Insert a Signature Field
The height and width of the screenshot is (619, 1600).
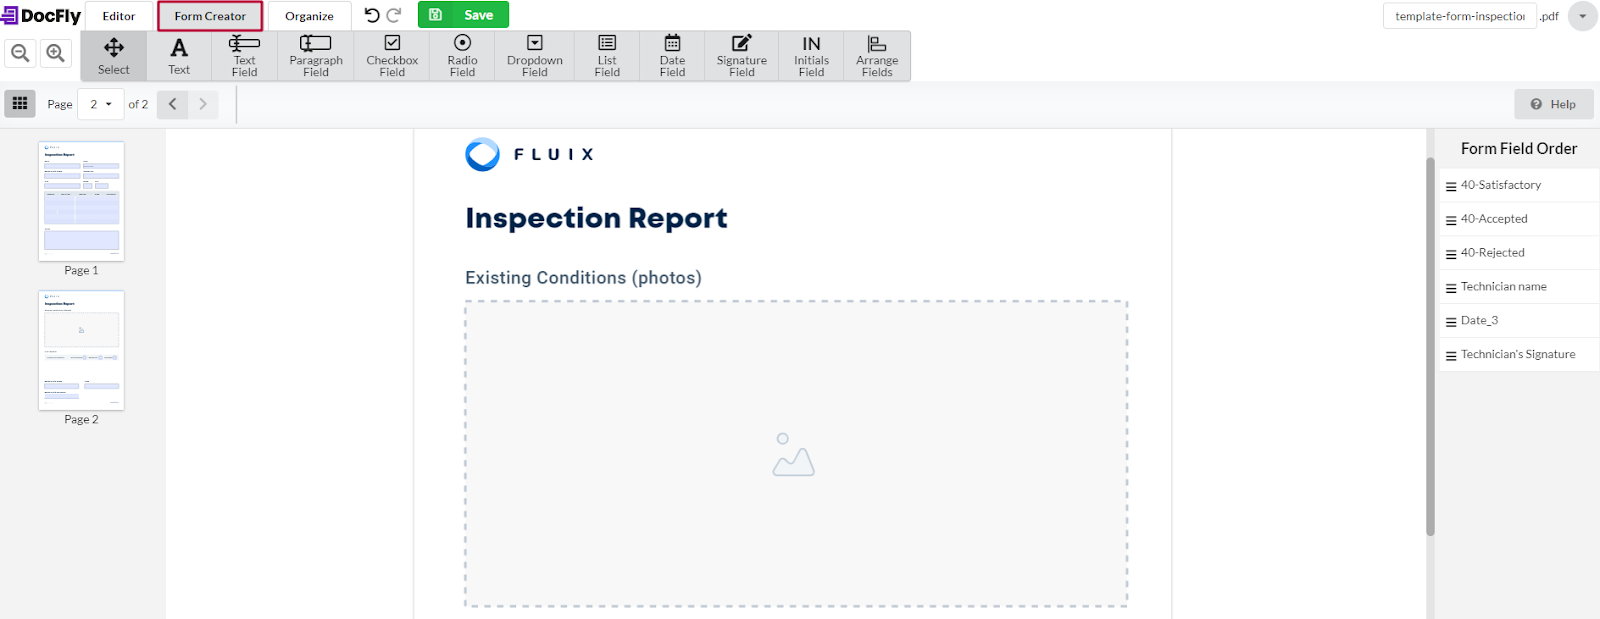pos(741,55)
